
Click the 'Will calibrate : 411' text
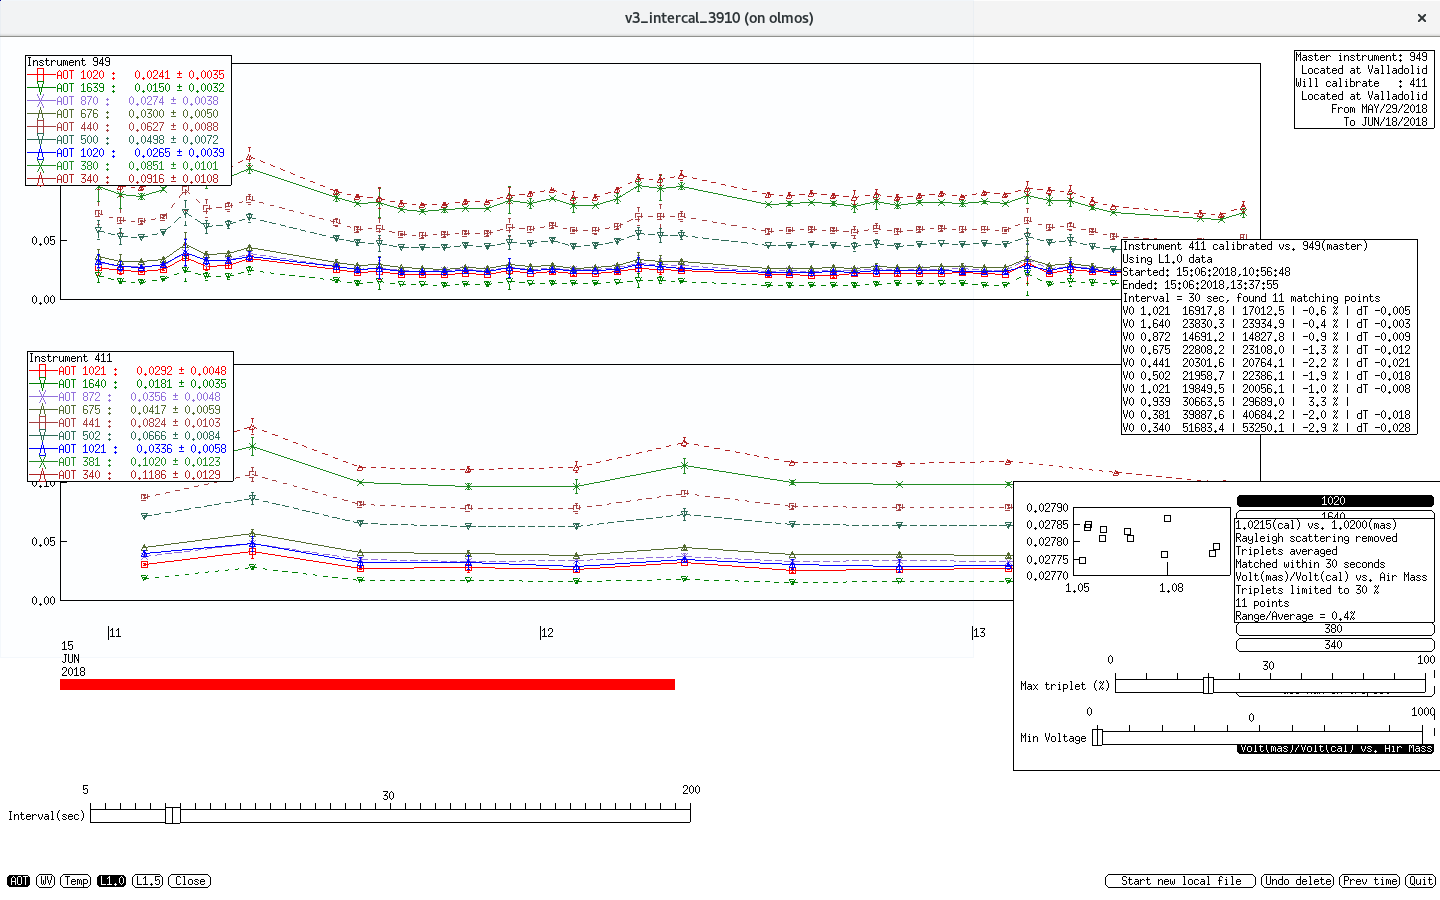tap(1362, 83)
